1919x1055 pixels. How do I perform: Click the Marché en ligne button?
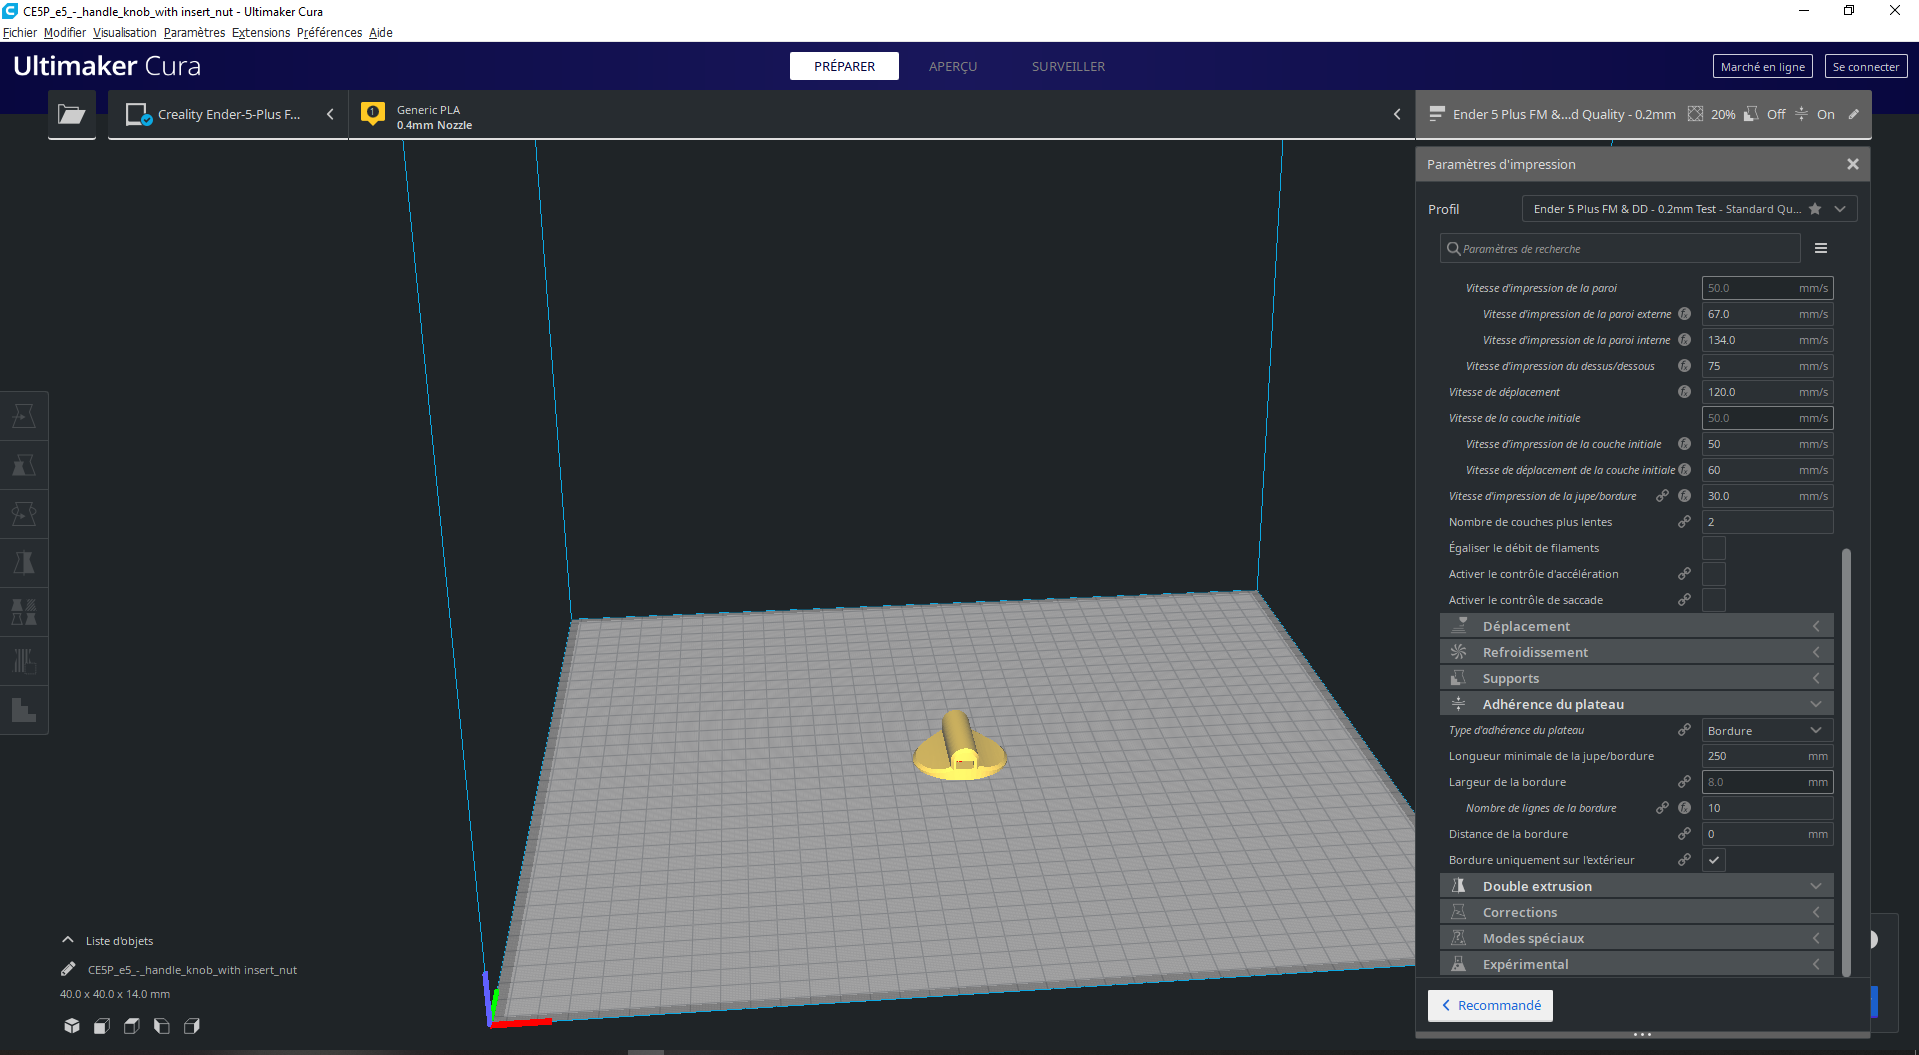coord(1762,66)
